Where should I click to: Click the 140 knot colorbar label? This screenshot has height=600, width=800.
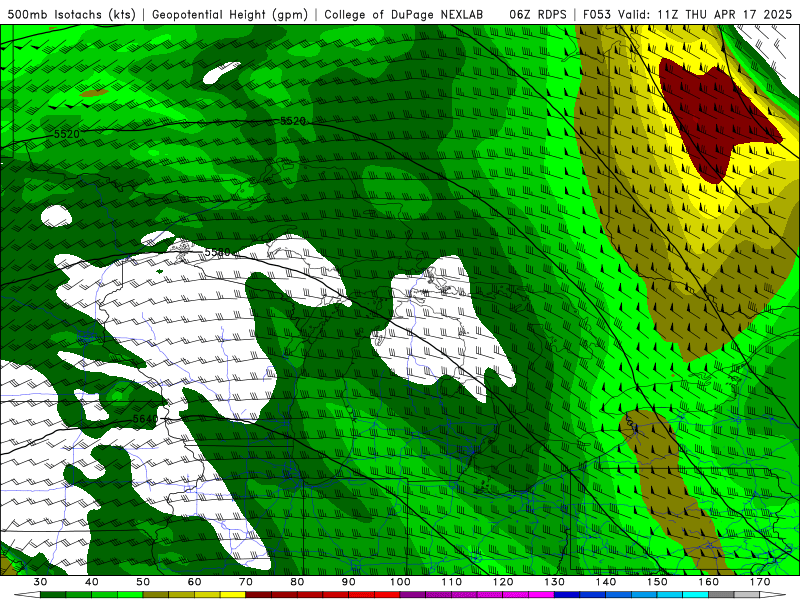click(x=606, y=582)
